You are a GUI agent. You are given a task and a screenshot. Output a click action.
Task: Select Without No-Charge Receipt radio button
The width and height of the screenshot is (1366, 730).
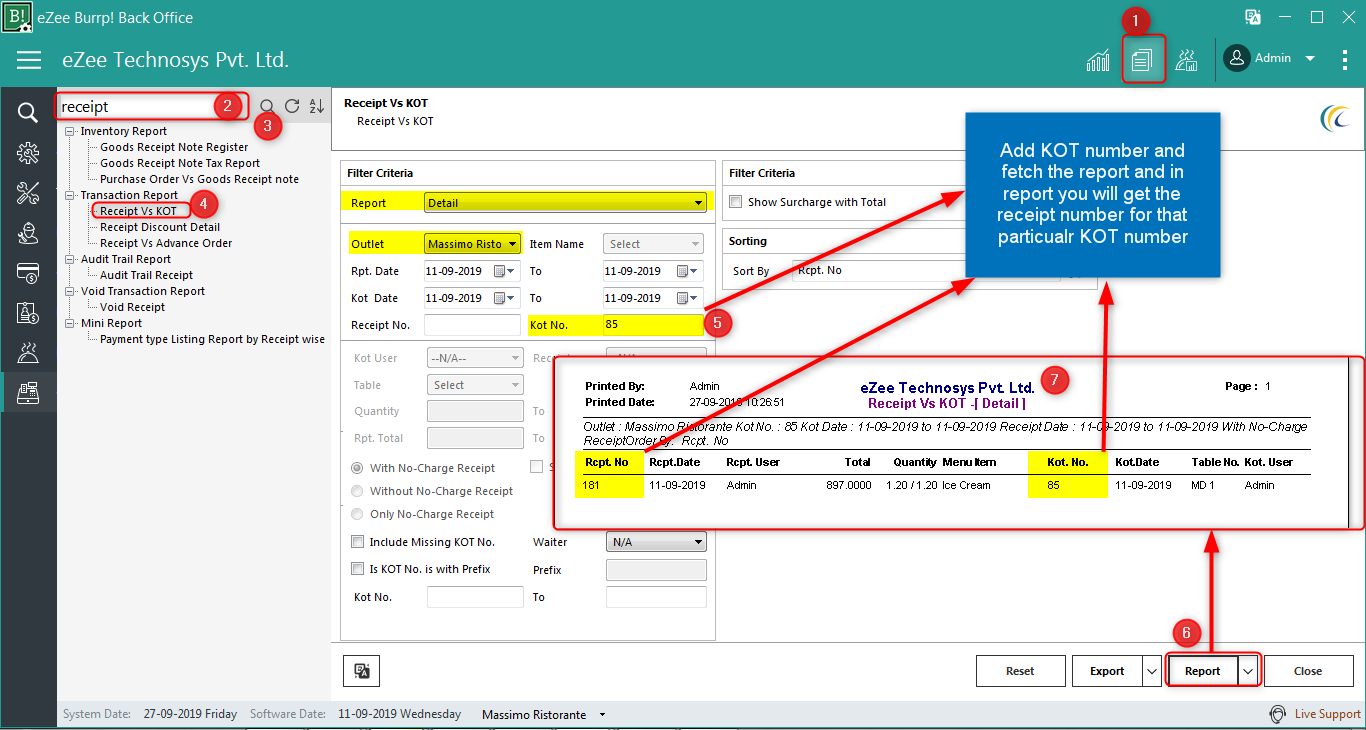coord(357,491)
